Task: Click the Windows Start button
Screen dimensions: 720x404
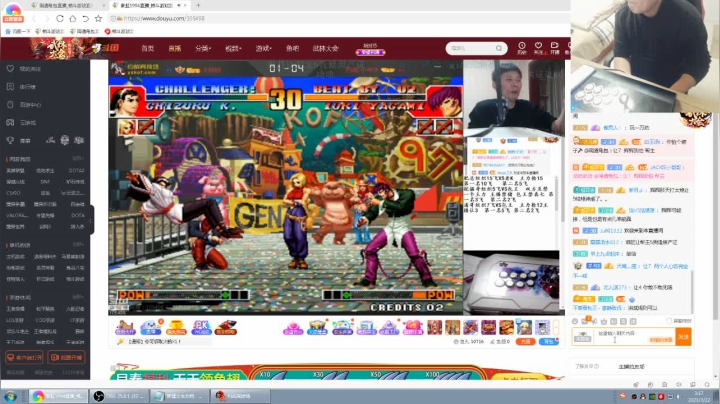Action: pos(10,396)
